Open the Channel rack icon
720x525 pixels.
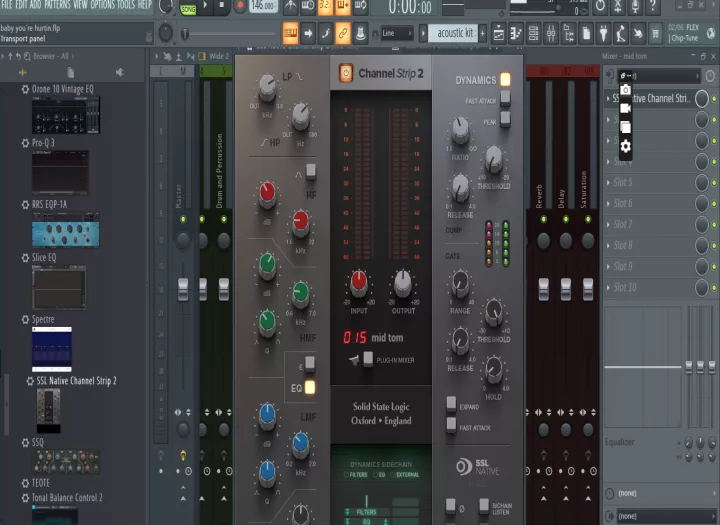pyautogui.click(x=533, y=33)
